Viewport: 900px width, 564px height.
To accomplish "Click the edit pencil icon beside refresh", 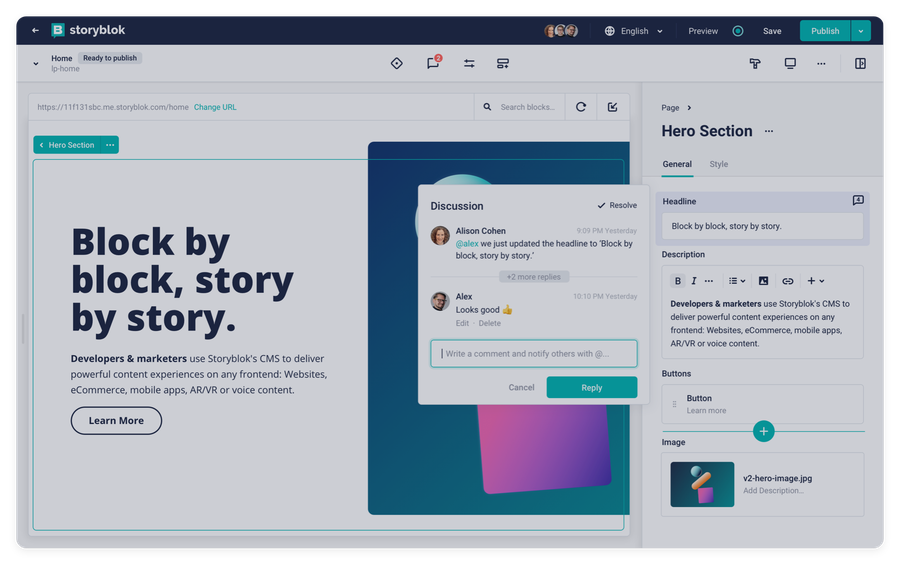I will pos(612,107).
